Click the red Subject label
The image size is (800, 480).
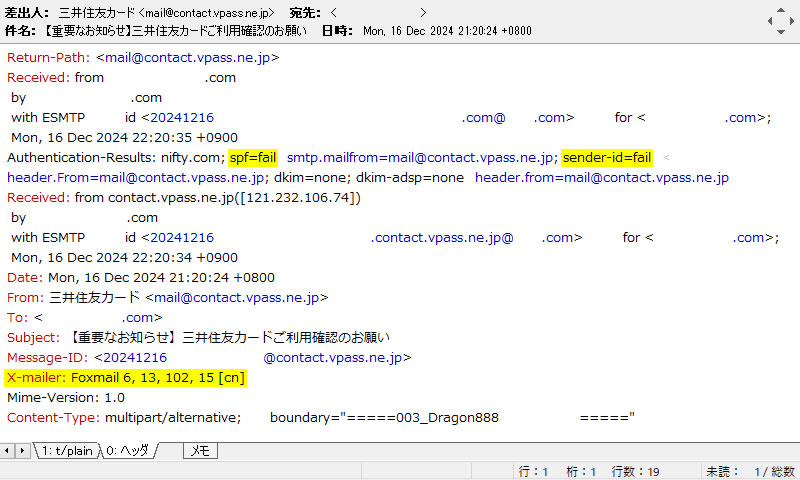33,338
